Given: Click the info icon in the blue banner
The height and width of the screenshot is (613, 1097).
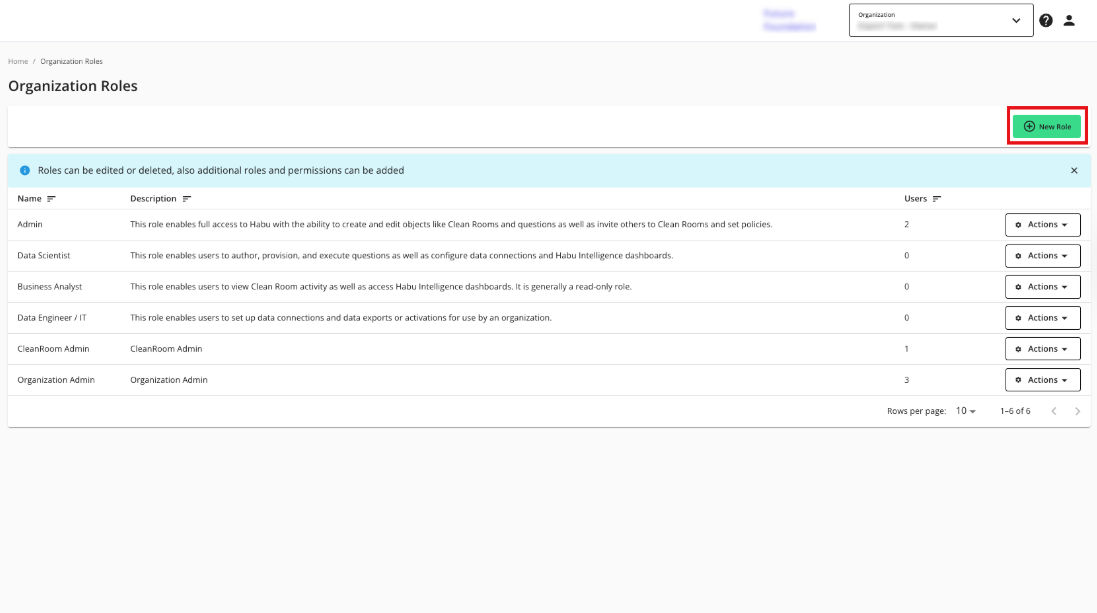Looking at the screenshot, I should [25, 171].
